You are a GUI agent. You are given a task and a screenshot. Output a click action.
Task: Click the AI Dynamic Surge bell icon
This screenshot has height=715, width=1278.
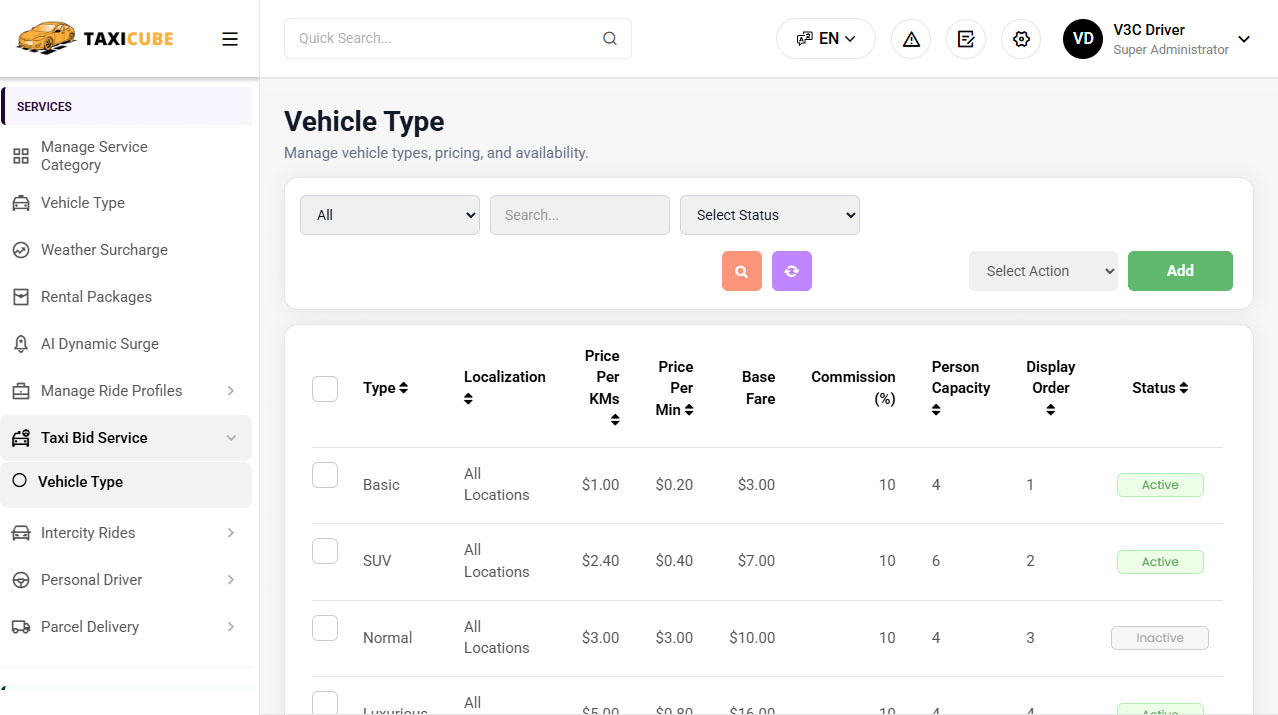pos(20,344)
